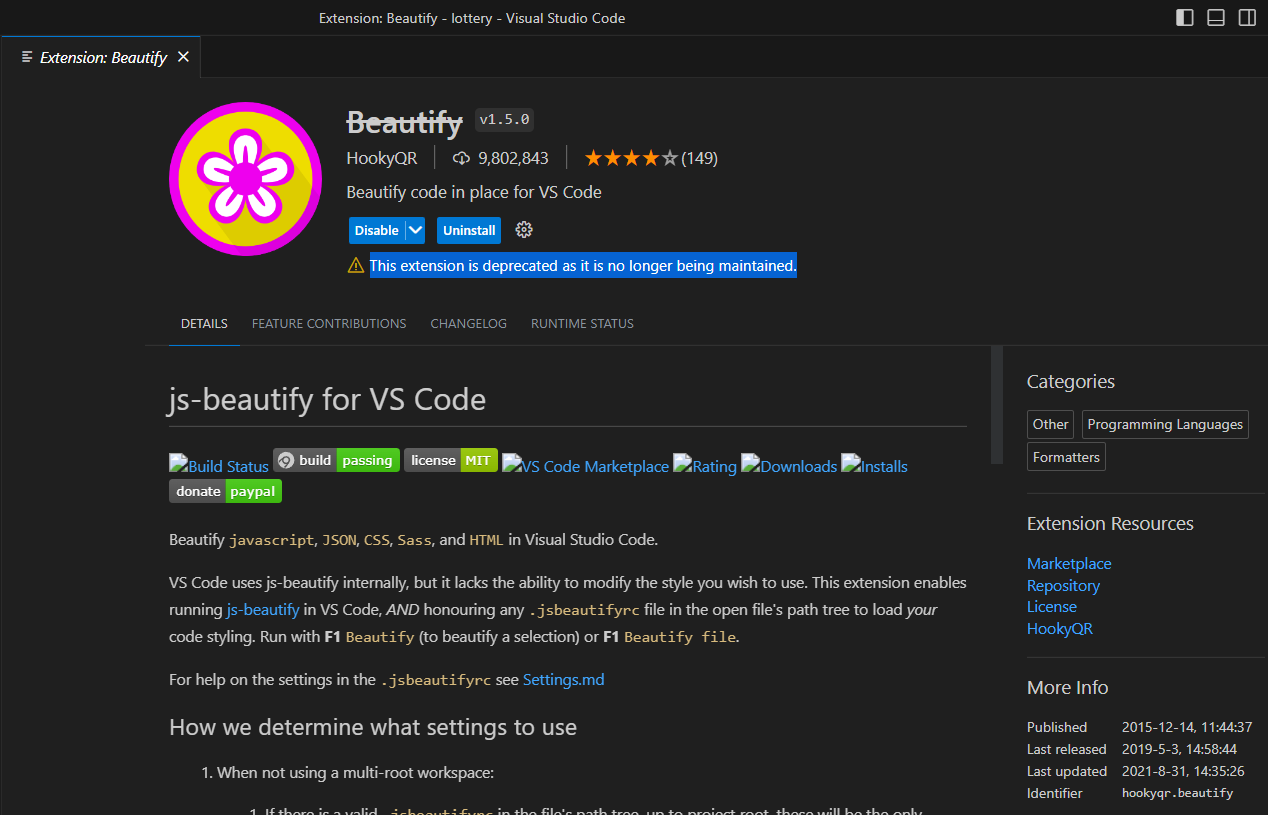Click the install count download icon

point(461,158)
